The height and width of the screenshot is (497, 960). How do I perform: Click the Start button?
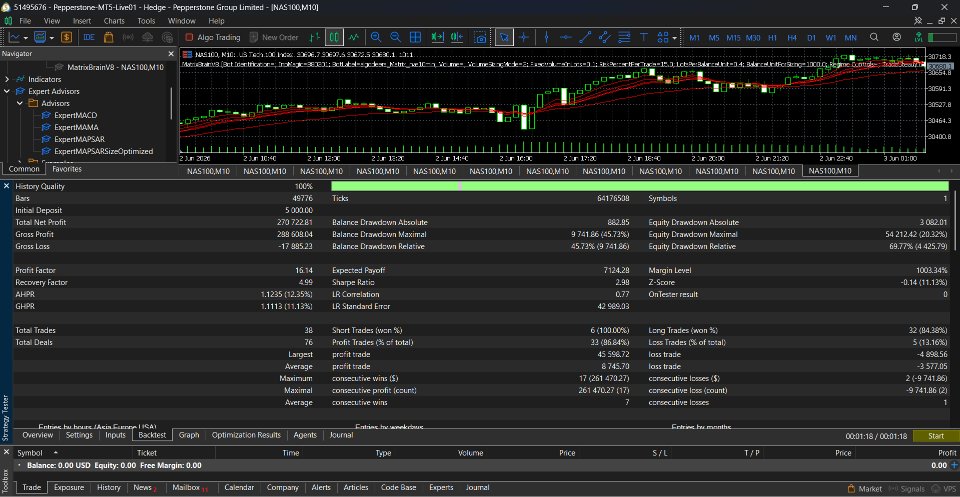[936, 436]
